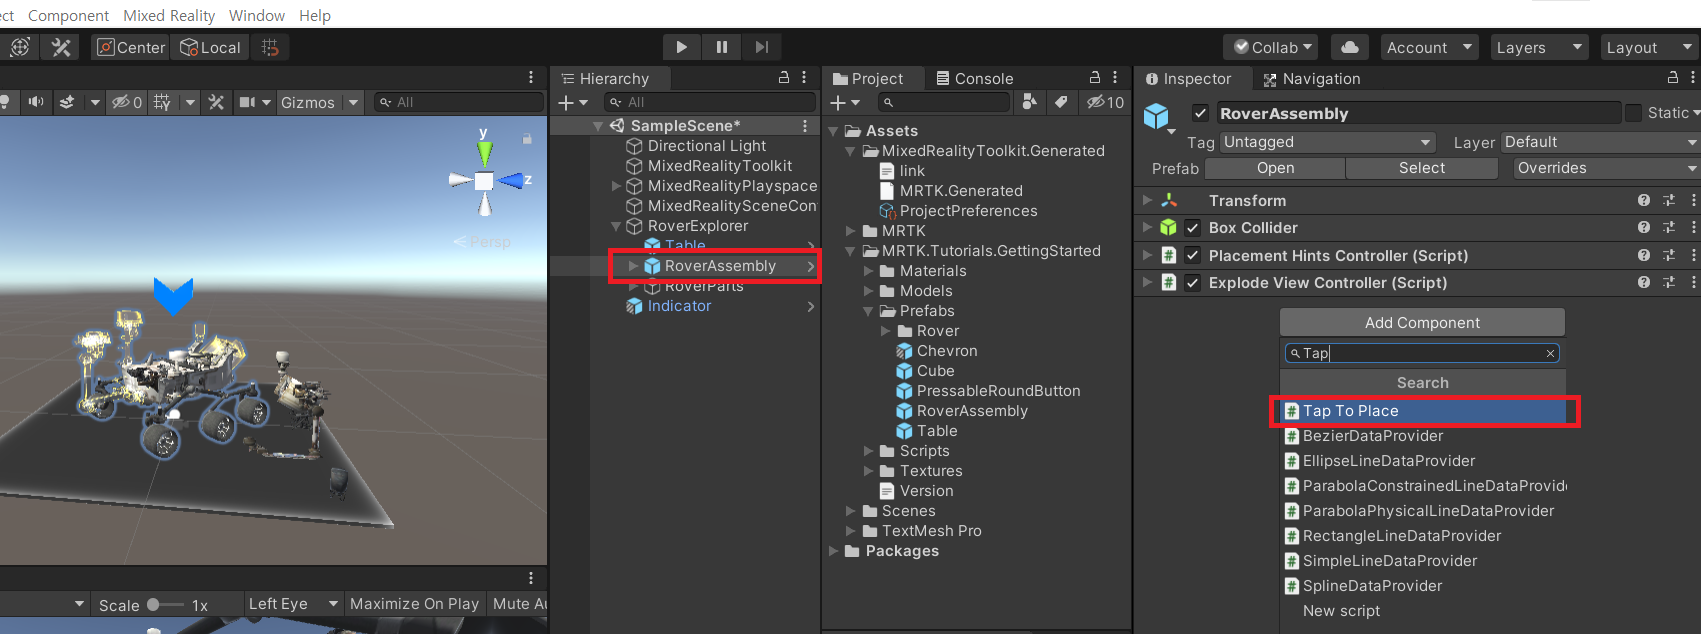Open Scene component tools icon
The height and width of the screenshot is (634, 1701).
216,102
